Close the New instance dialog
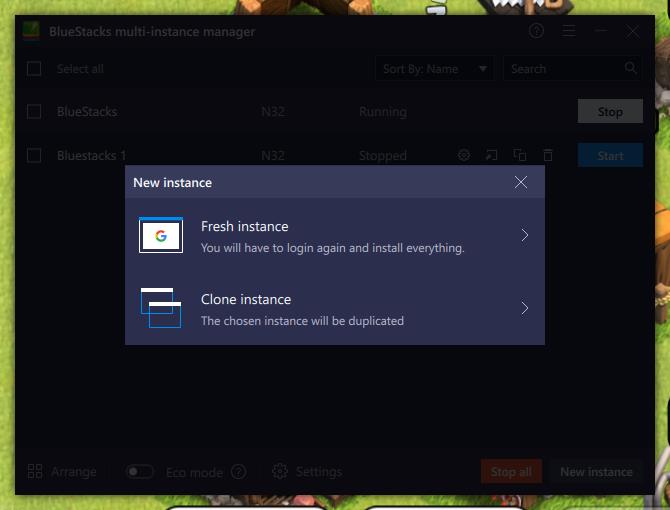The height and width of the screenshot is (510, 670). click(x=520, y=182)
